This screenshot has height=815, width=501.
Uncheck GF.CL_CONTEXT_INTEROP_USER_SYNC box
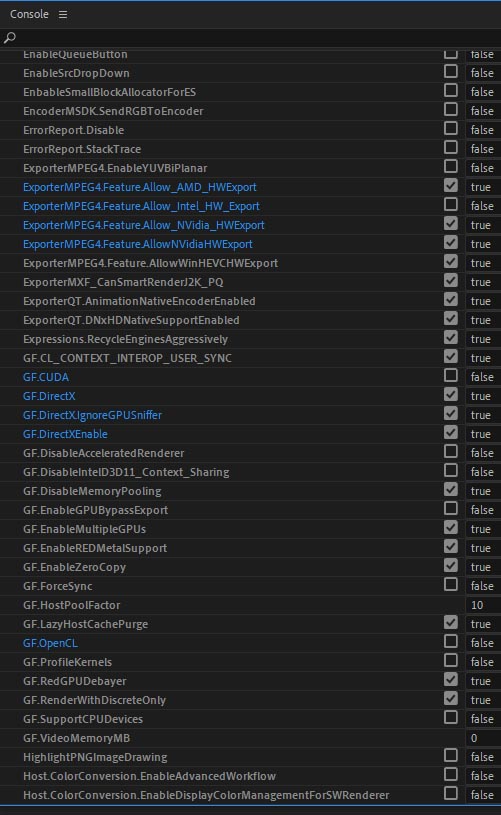pyautogui.click(x=451, y=357)
